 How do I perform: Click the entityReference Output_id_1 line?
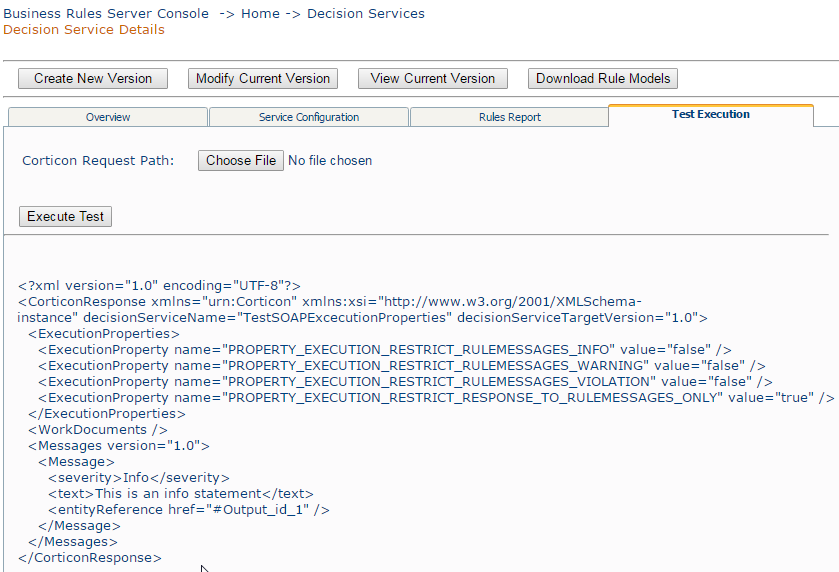click(189, 510)
